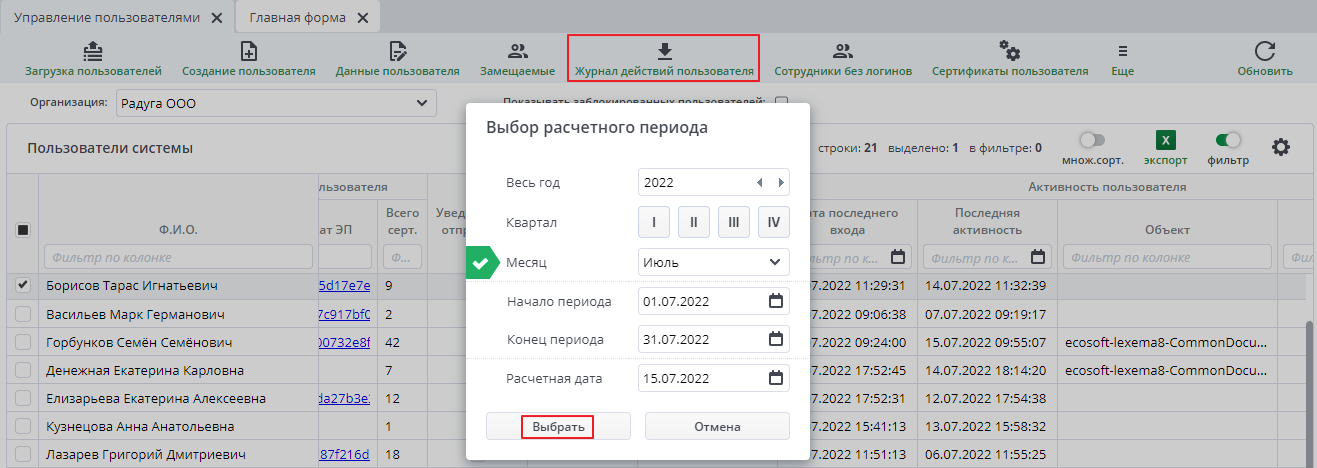Close the Главная форма tab
The height and width of the screenshot is (468, 1317).
click(x=362, y=18)
